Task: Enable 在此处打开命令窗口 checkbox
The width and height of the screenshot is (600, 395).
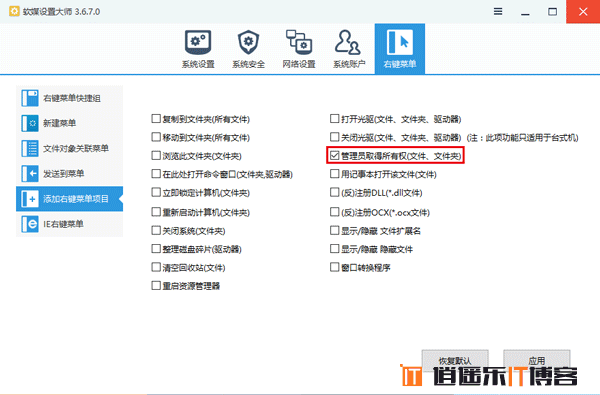Action: (156, 174)
